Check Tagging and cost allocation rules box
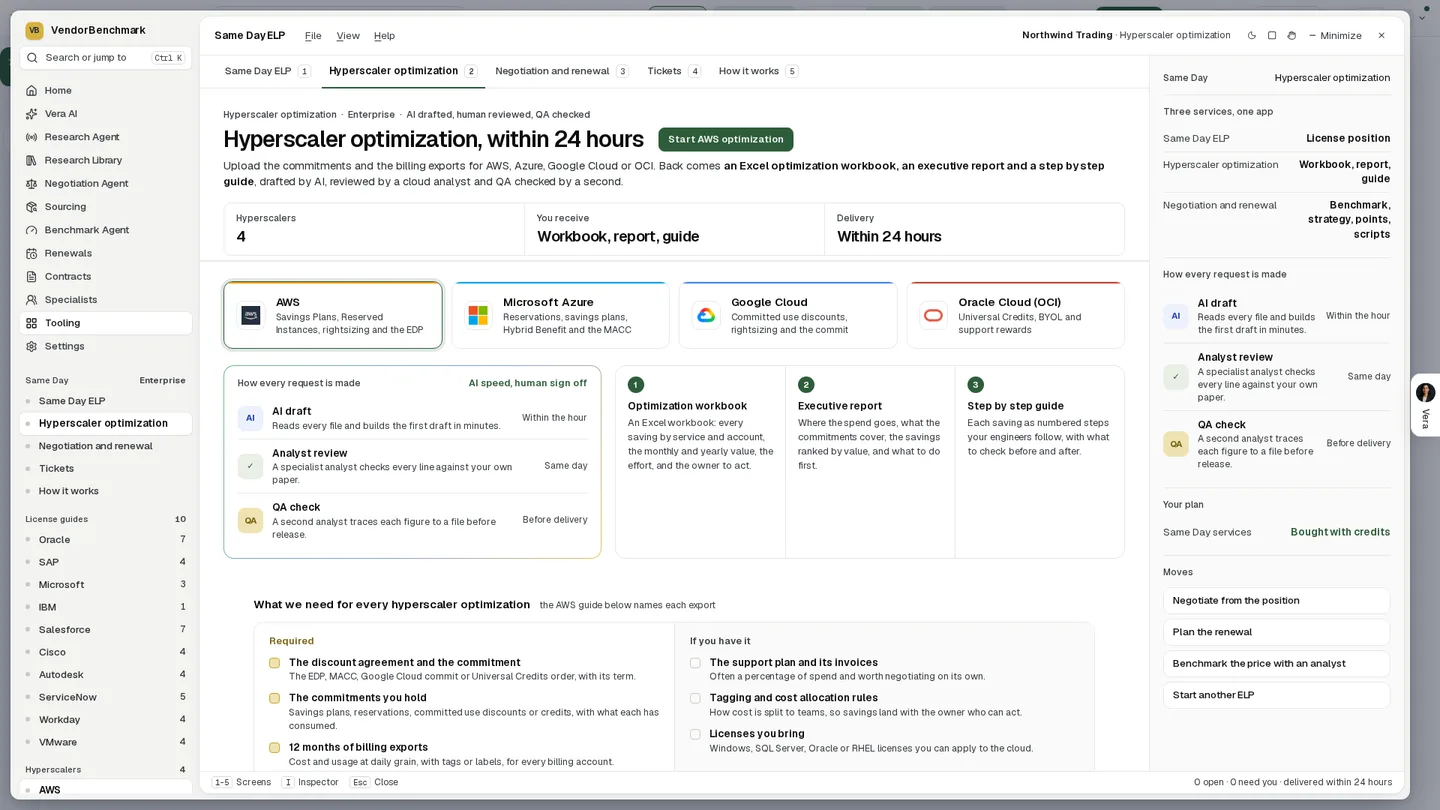Screen dimensions: 1440x810 [x=695, y=698]
